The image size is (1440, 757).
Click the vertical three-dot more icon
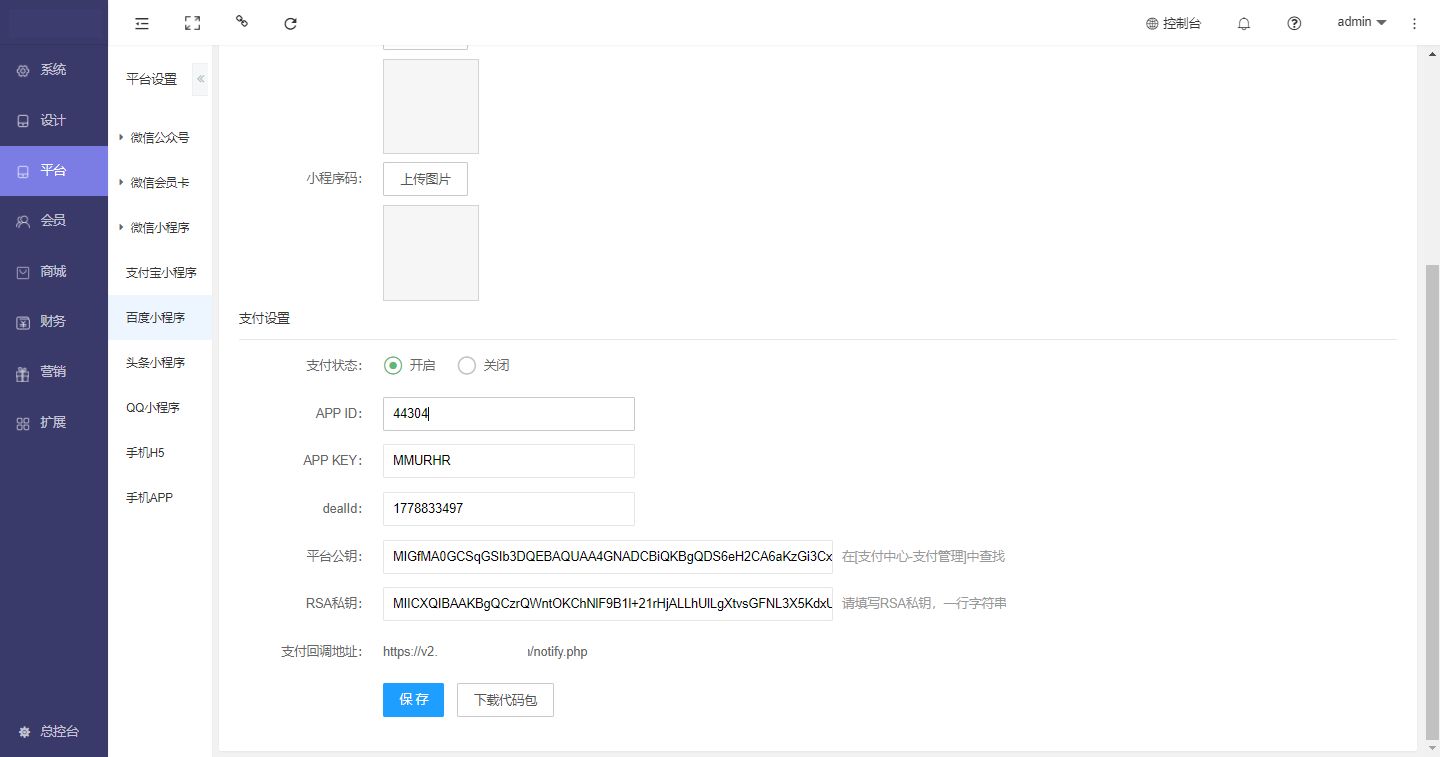pos(1414,23)
